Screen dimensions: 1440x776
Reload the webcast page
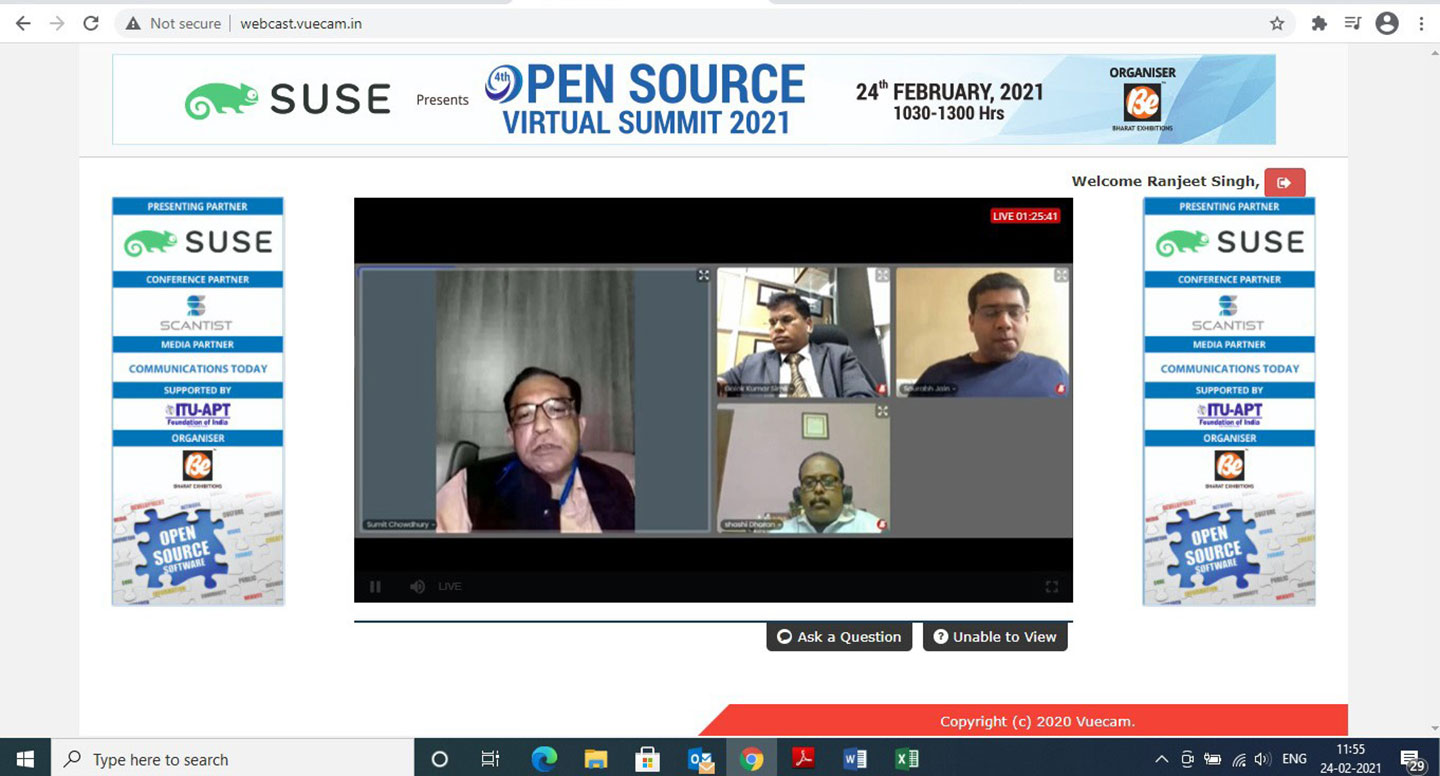click(91, 23)
